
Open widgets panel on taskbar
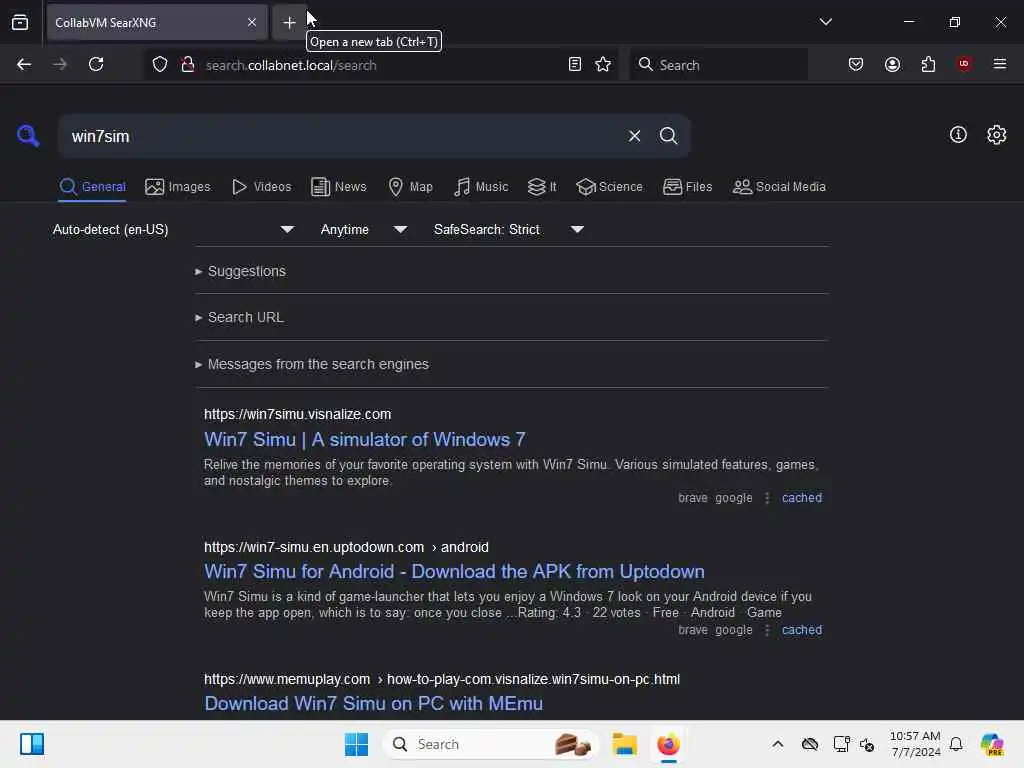(31, 744)
